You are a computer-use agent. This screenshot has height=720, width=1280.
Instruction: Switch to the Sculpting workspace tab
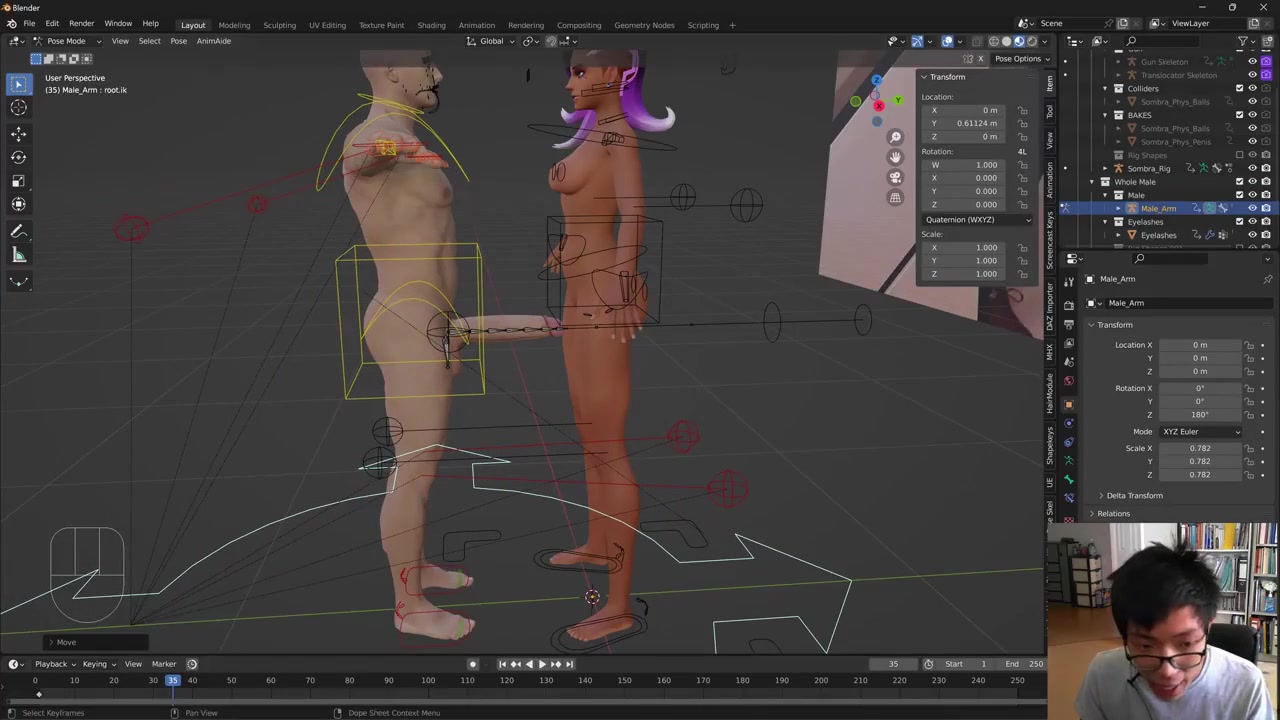click(x=279, y=25)
